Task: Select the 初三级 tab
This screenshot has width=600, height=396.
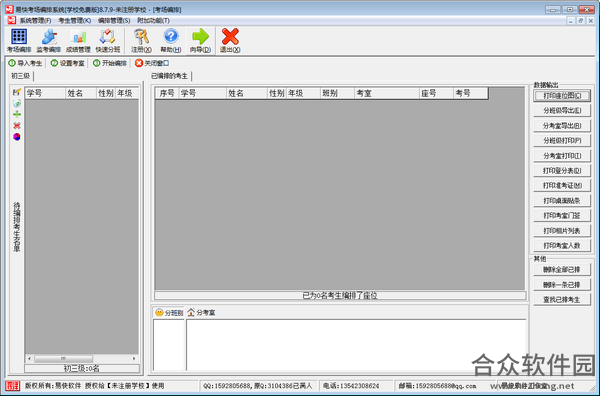Action: [21, 76]
